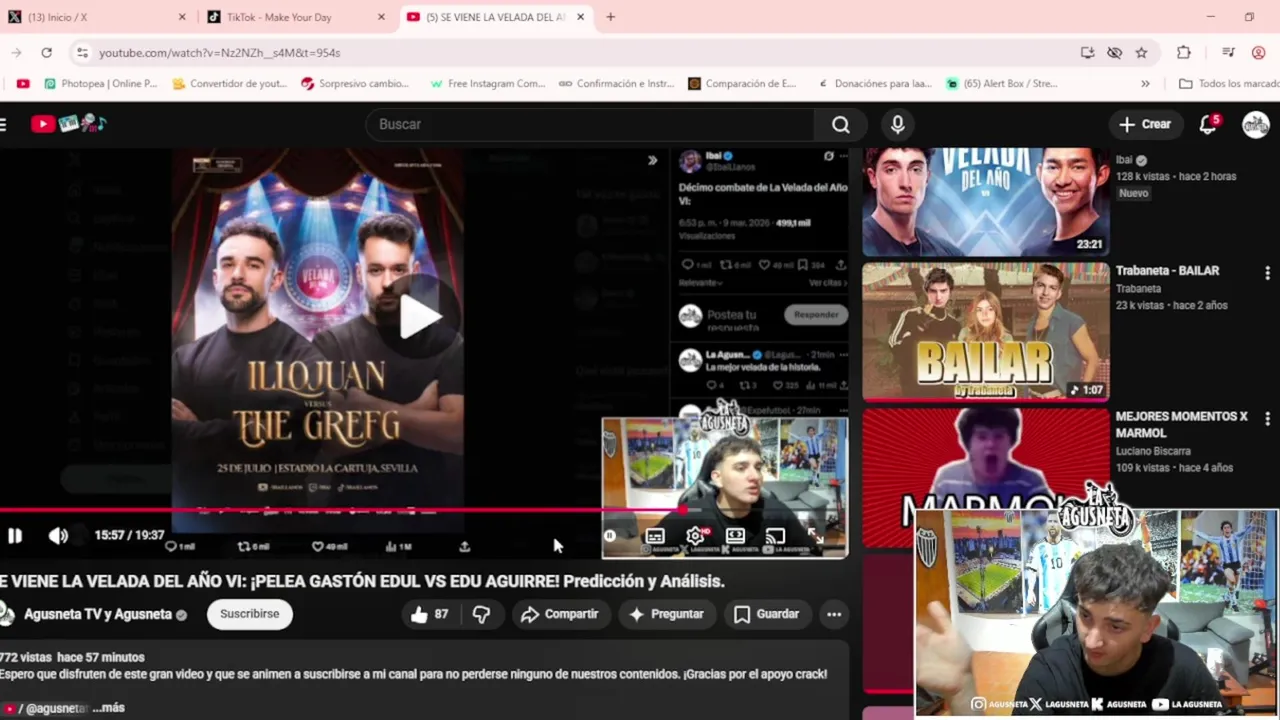1280x720 pixels.
Task: Click the site information icon in address bar
Action: click(x=82, y=52)
